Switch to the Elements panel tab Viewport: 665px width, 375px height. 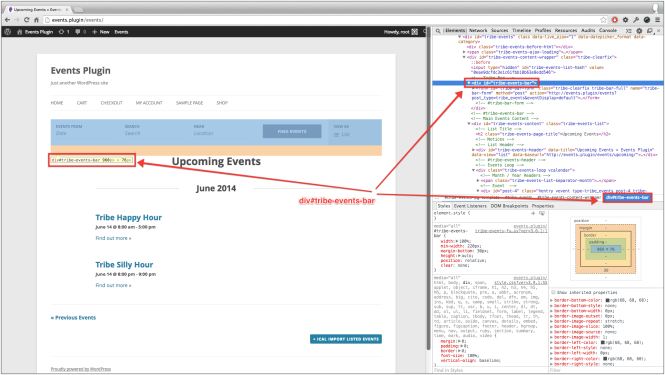[455, 31]
